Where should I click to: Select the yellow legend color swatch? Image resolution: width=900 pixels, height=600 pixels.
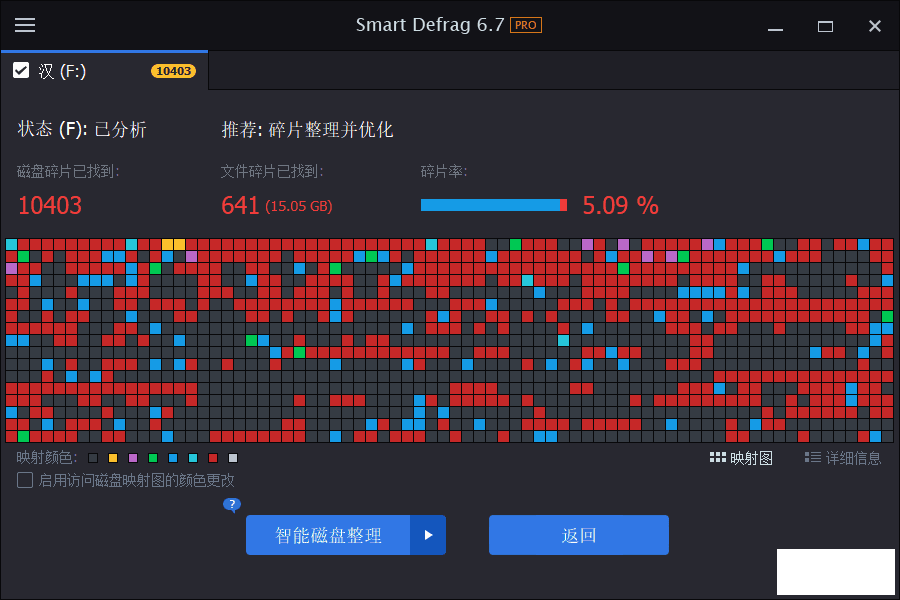(113, 458)
